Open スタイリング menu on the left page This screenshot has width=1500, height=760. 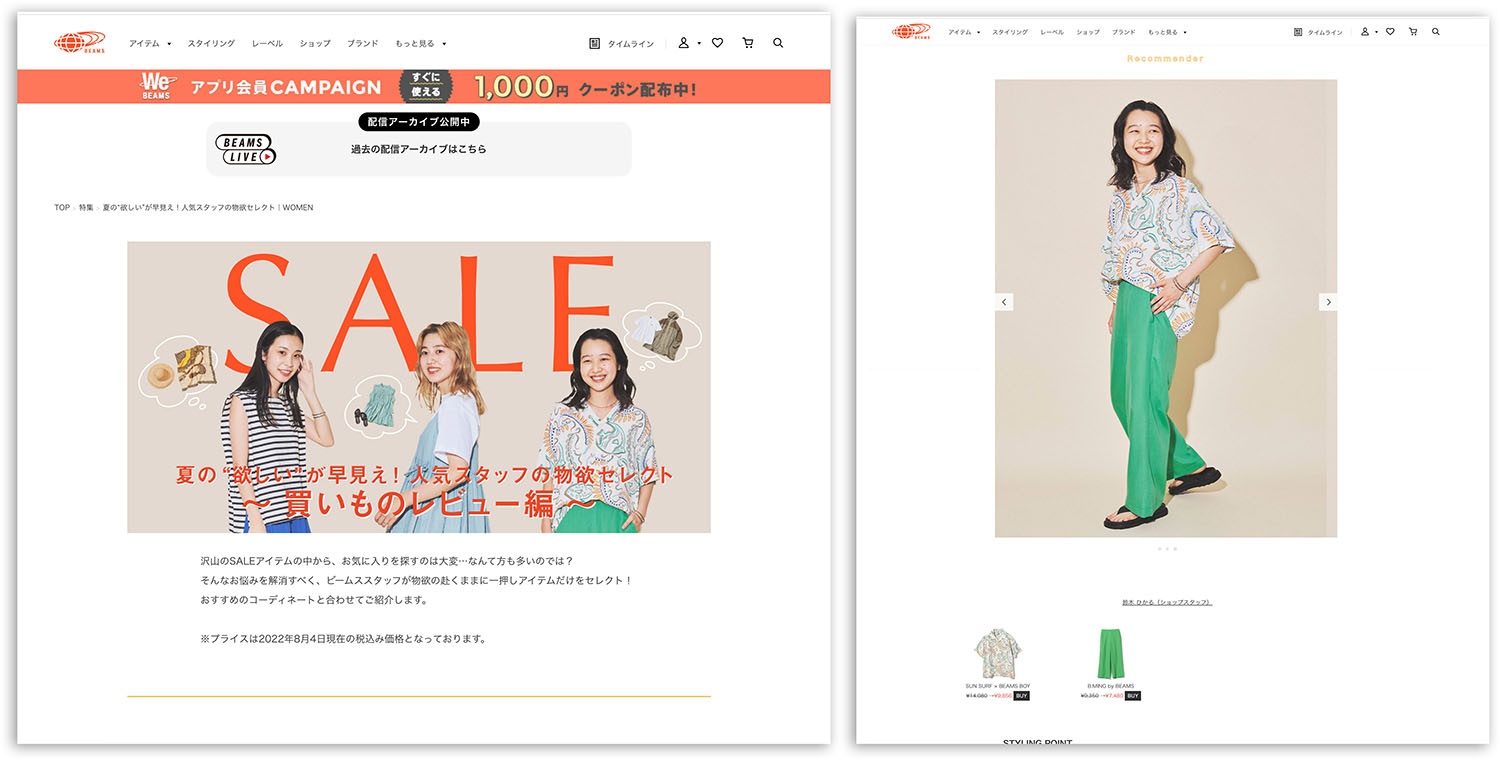(211, 43)
